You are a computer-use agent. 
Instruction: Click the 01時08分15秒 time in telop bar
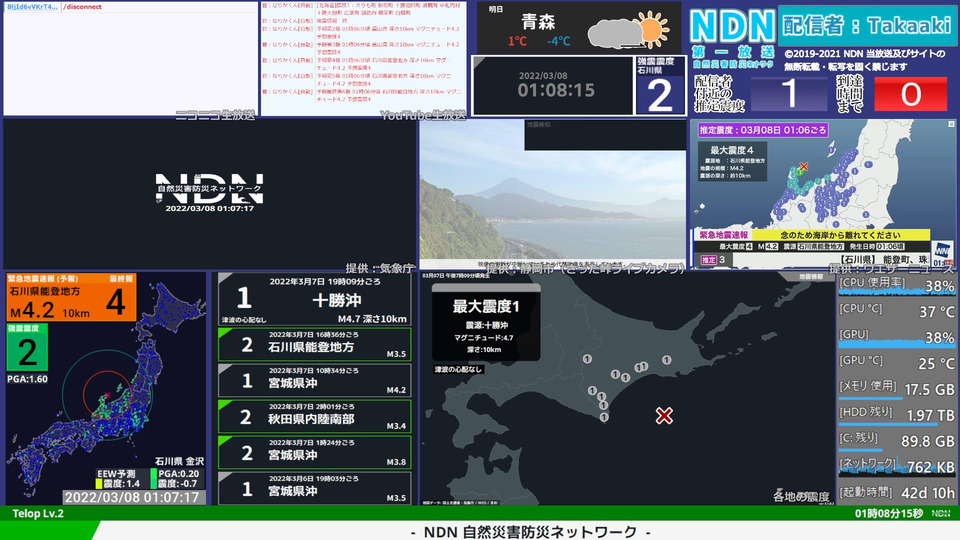coord(888,514)
